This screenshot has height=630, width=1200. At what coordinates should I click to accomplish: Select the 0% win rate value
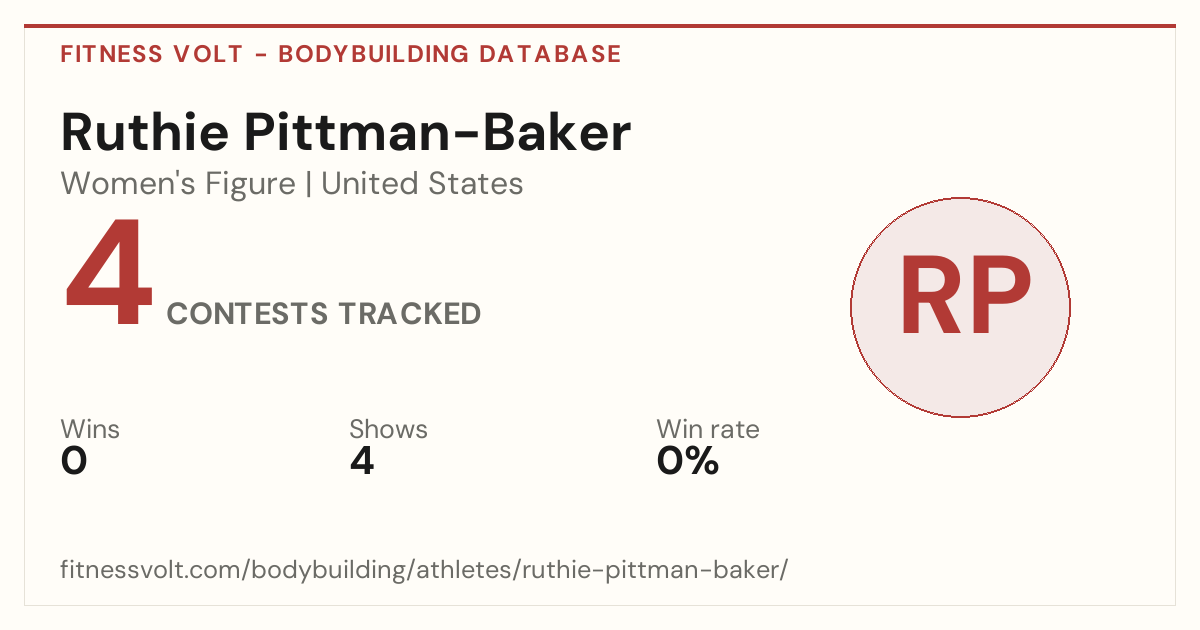click(x=688, y=461)
